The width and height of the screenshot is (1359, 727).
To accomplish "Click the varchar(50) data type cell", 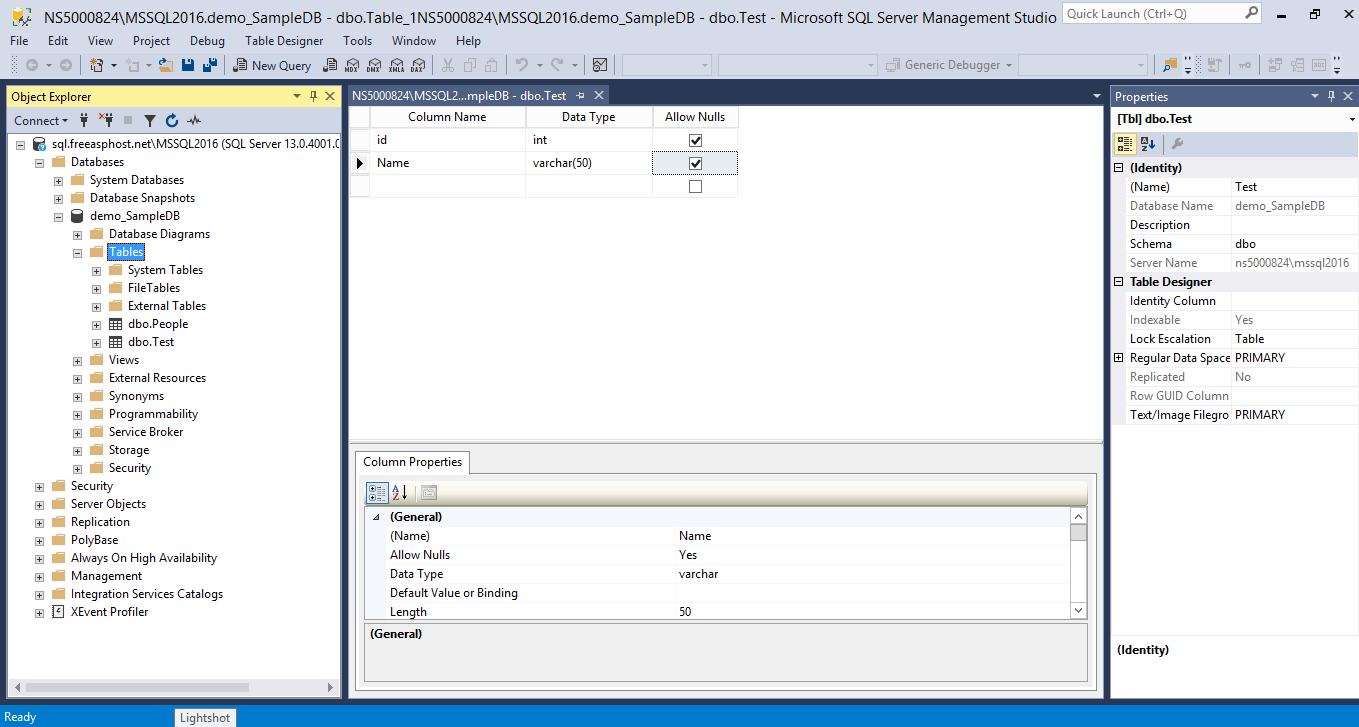I will [589, 163].
